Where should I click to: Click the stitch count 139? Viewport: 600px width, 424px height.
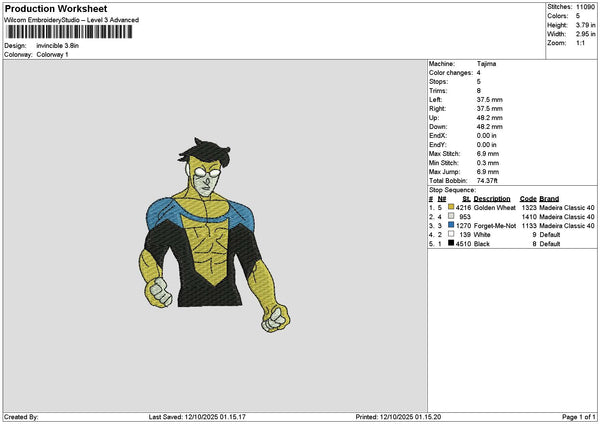465,235
